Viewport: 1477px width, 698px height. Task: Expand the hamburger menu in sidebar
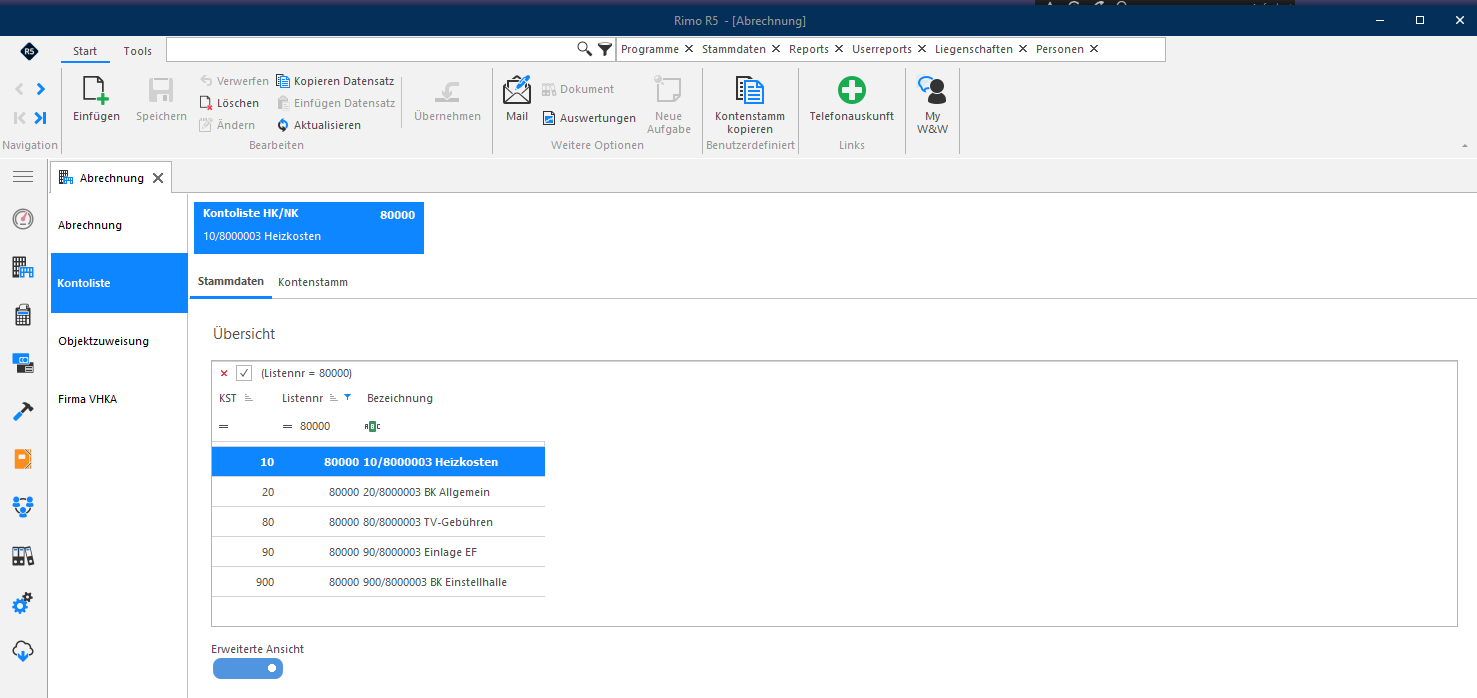pos(23,177)
